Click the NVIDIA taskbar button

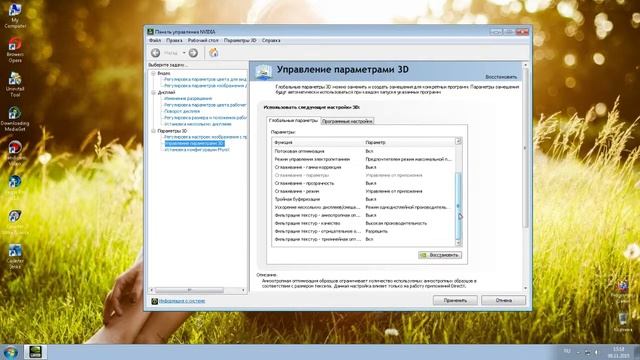(x=36, y=352)
